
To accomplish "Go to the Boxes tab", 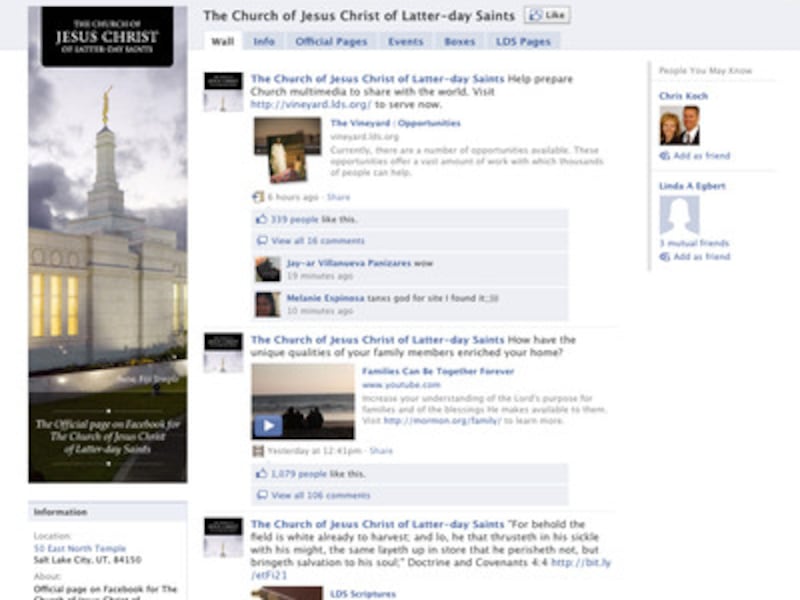I will pyautogui.click(x=459, y=41).
